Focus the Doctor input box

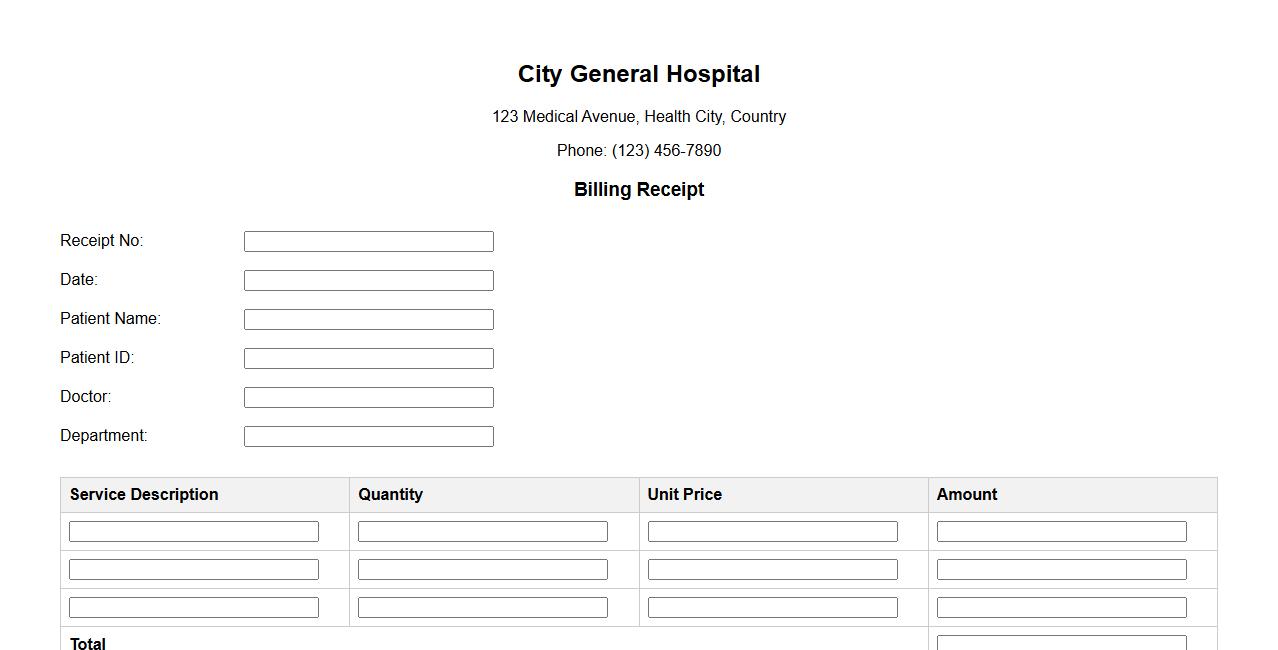[x=368, y=397]
